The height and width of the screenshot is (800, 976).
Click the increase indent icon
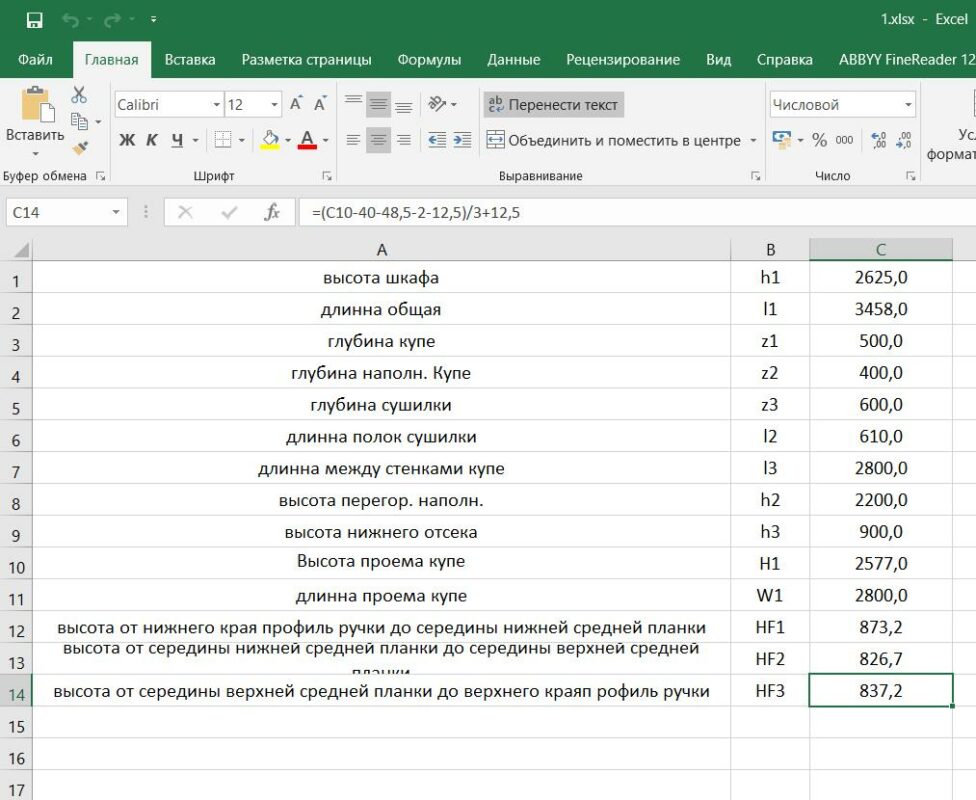point(460,140)
